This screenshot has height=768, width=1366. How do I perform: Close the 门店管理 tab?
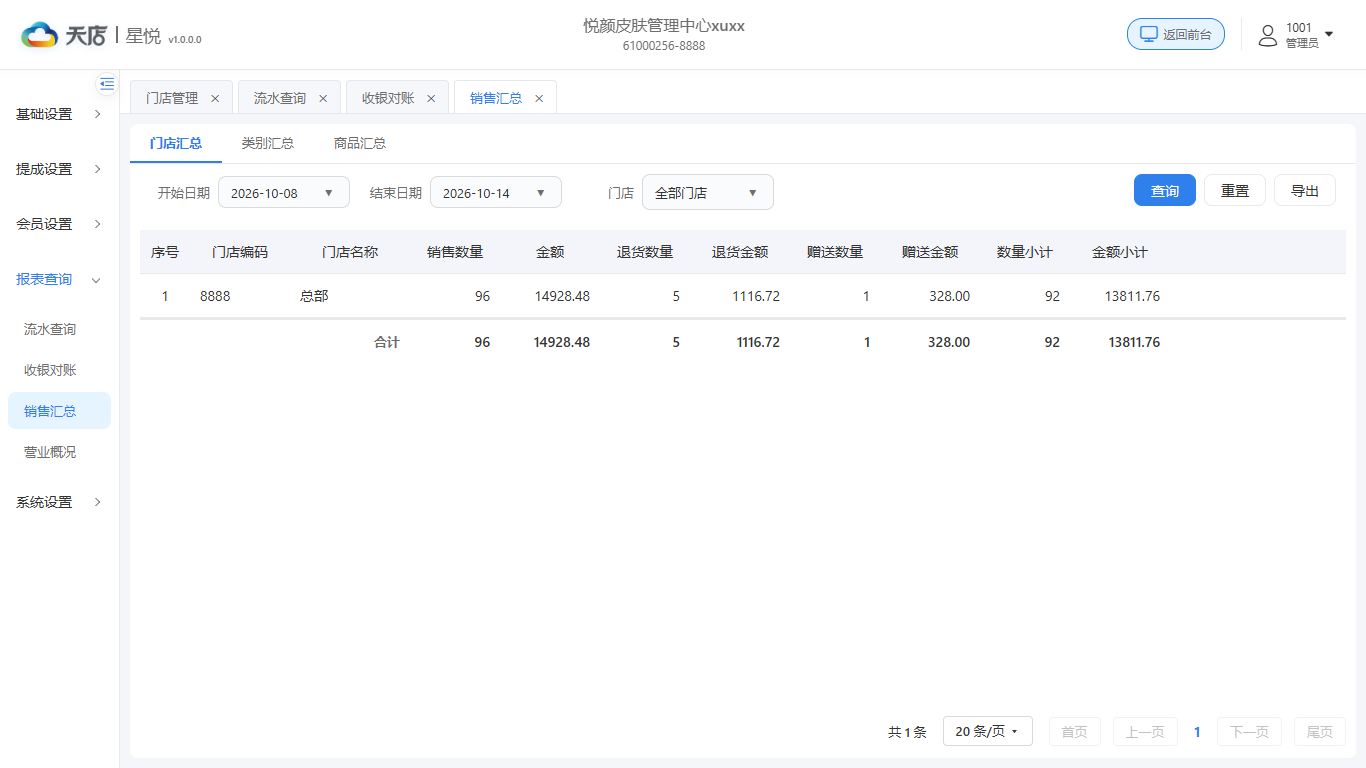point(215,98)
